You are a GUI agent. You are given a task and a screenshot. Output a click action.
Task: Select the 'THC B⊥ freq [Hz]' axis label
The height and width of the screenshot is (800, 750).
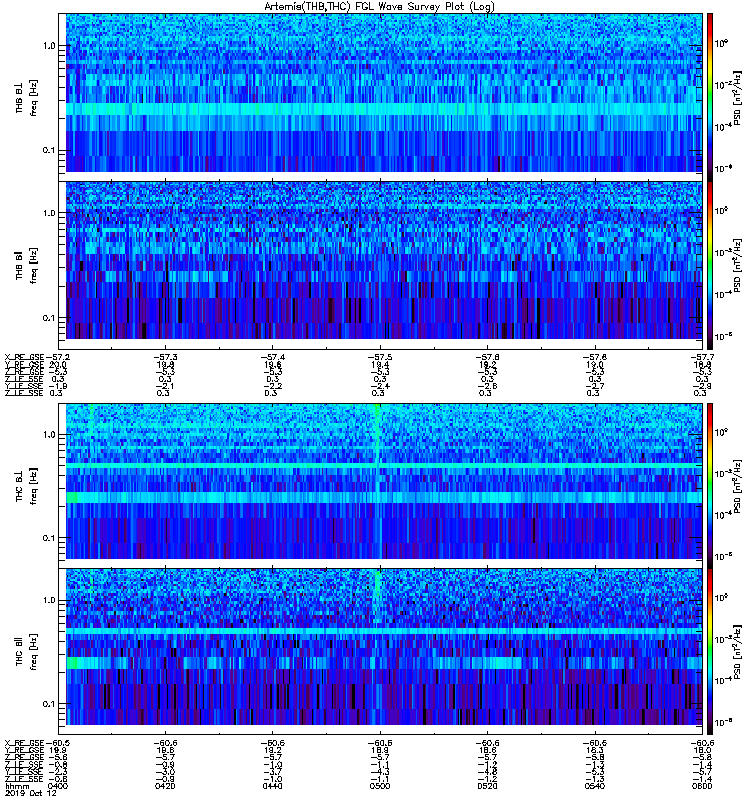pyautogui.click(x=26, y=486)
